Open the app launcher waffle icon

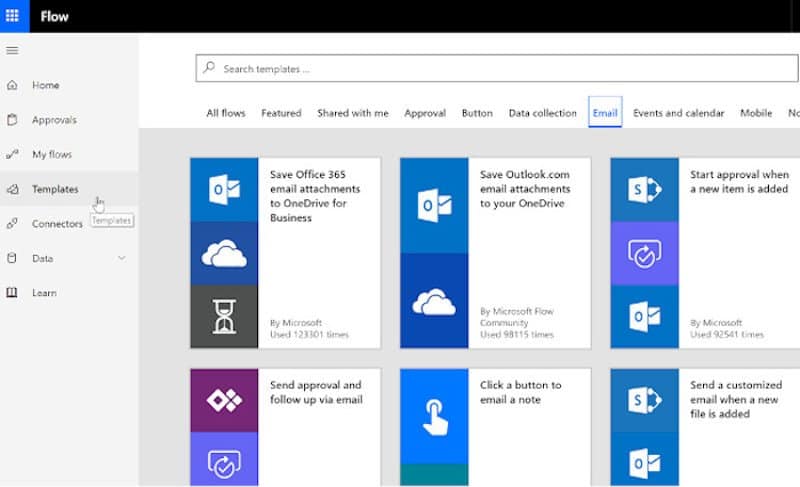point(12,16)
